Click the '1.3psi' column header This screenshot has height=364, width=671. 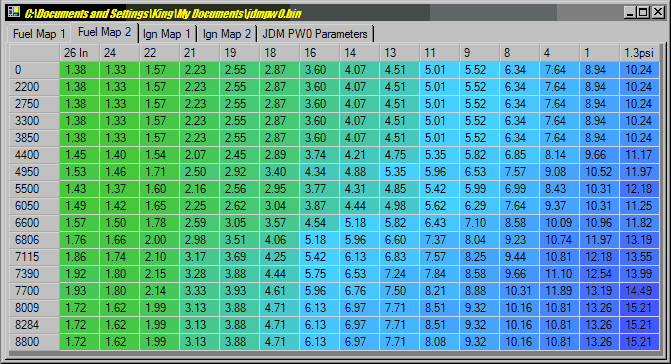tap(639, 53)
